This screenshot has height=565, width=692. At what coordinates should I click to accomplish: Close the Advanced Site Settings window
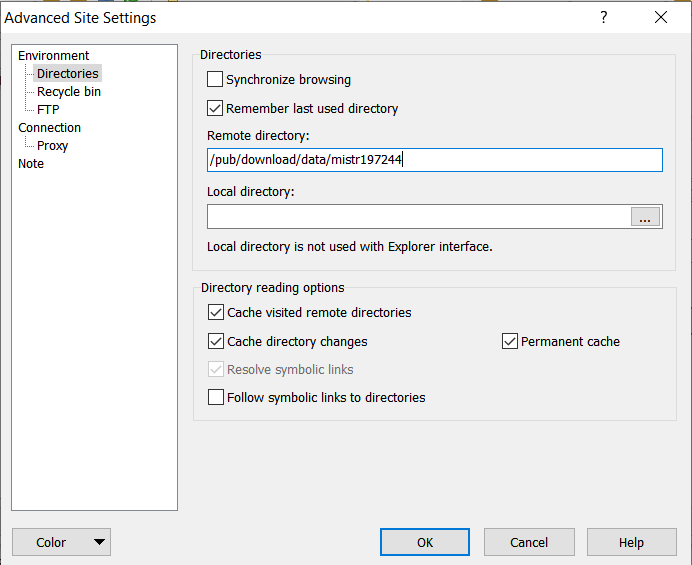661,18
